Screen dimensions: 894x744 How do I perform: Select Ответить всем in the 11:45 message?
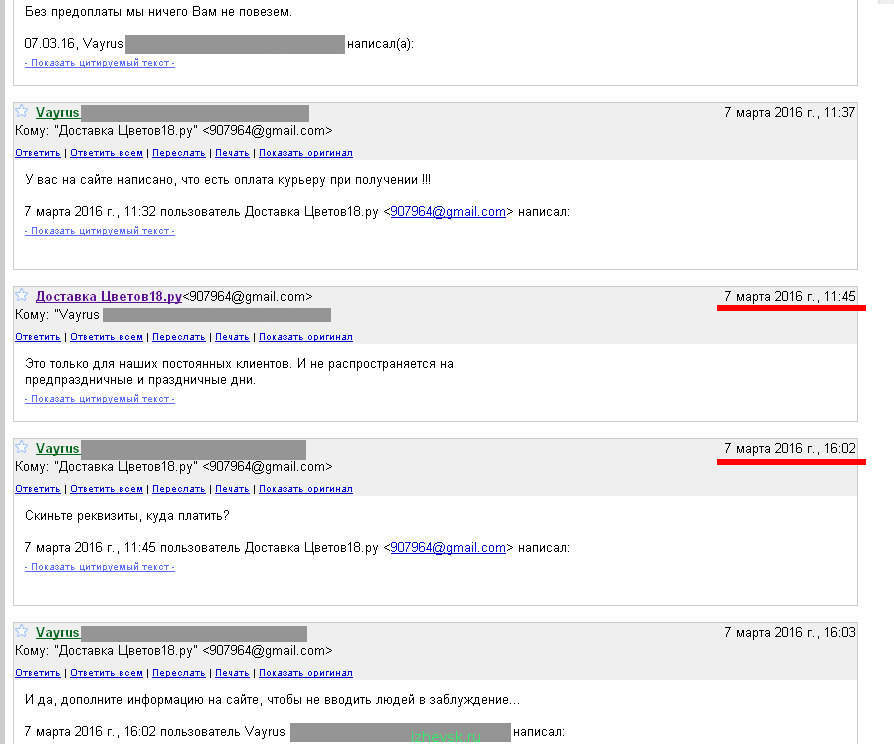coord(107,337)
